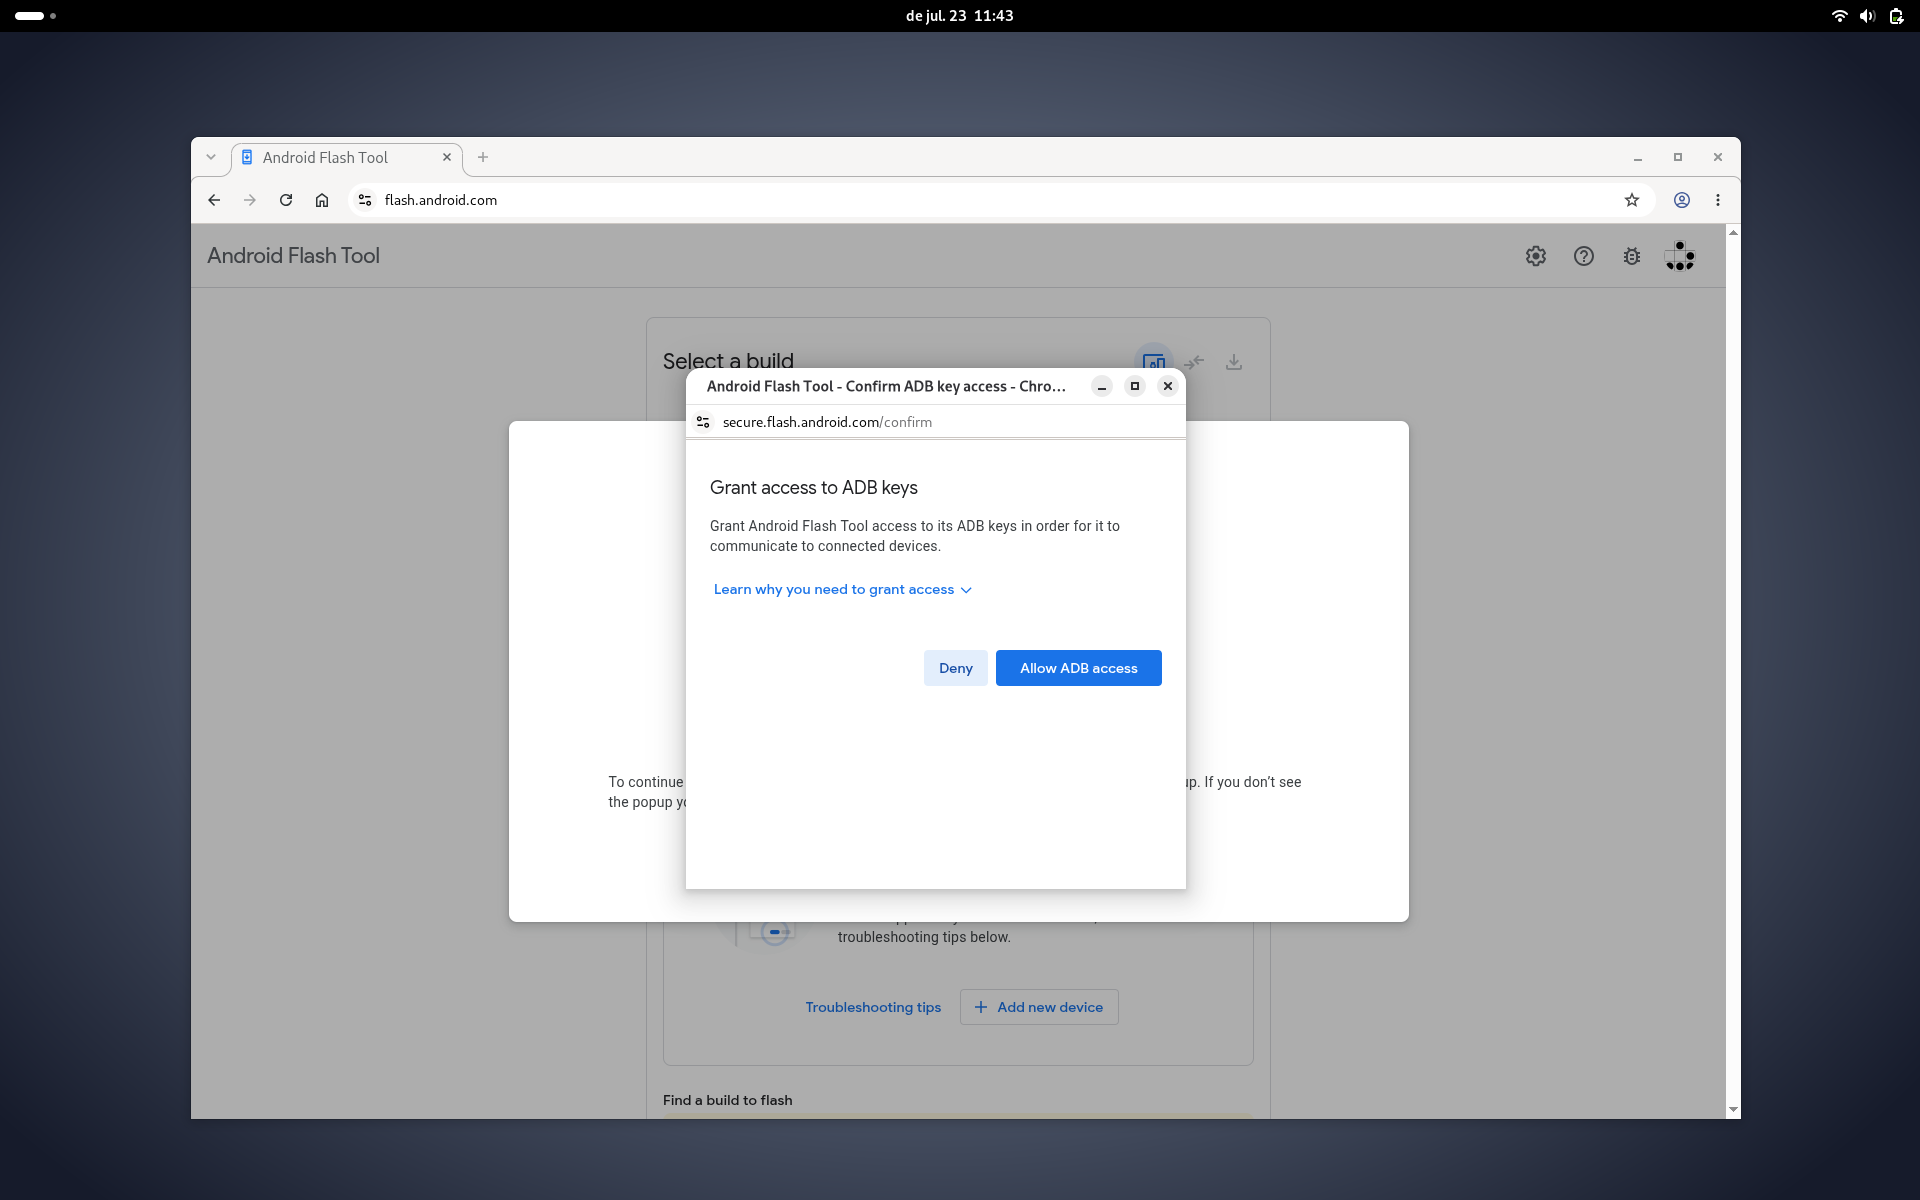Maximize the Confirm ADB key access popup
Viewport: 1920px width, 1200px height.
[x=1134, y=386]
